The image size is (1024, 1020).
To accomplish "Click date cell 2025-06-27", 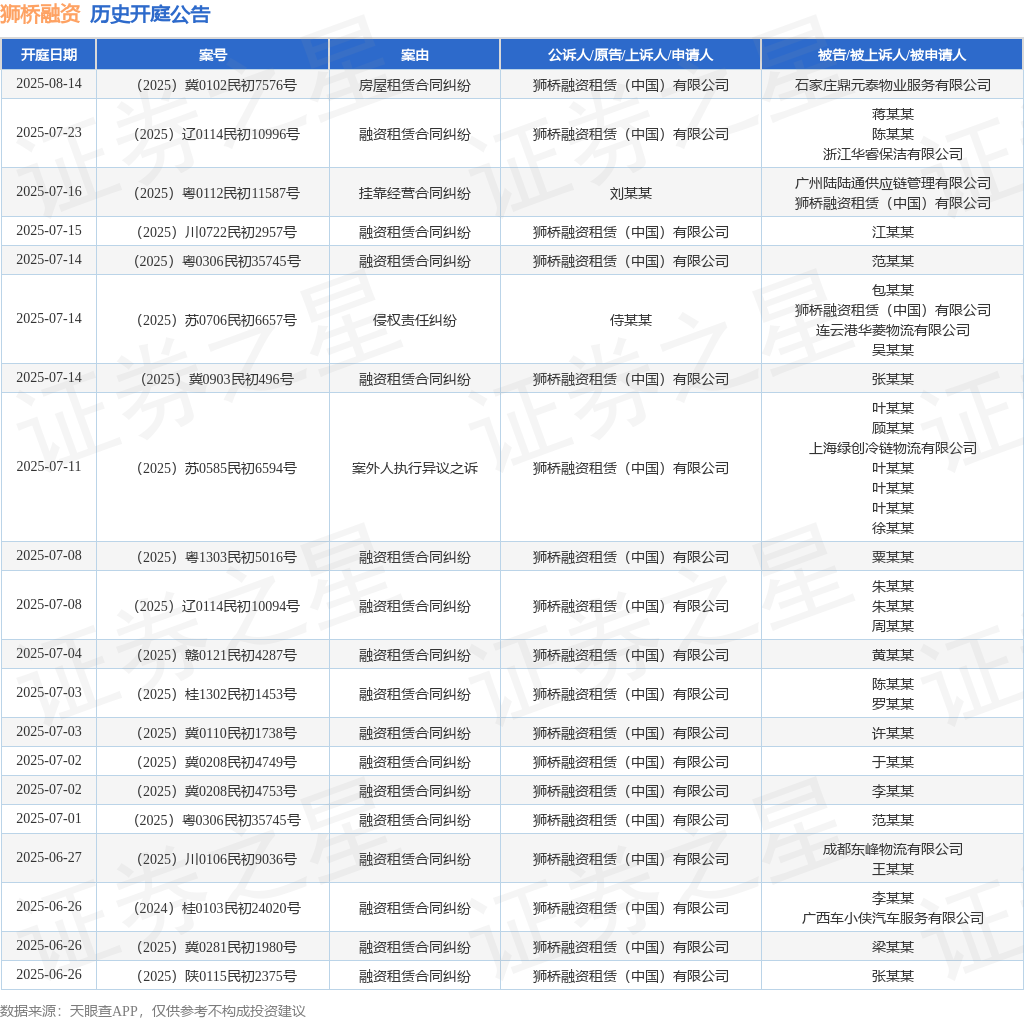I will click(x=49, y=857).
